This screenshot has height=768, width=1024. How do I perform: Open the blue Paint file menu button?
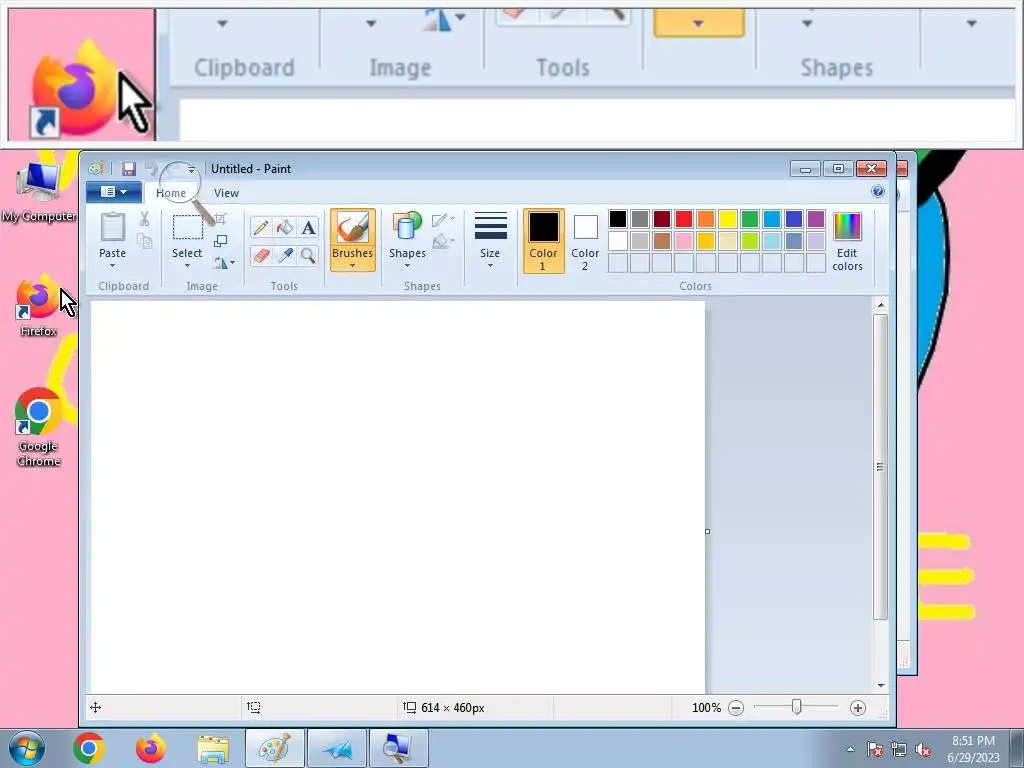(114, 192)
